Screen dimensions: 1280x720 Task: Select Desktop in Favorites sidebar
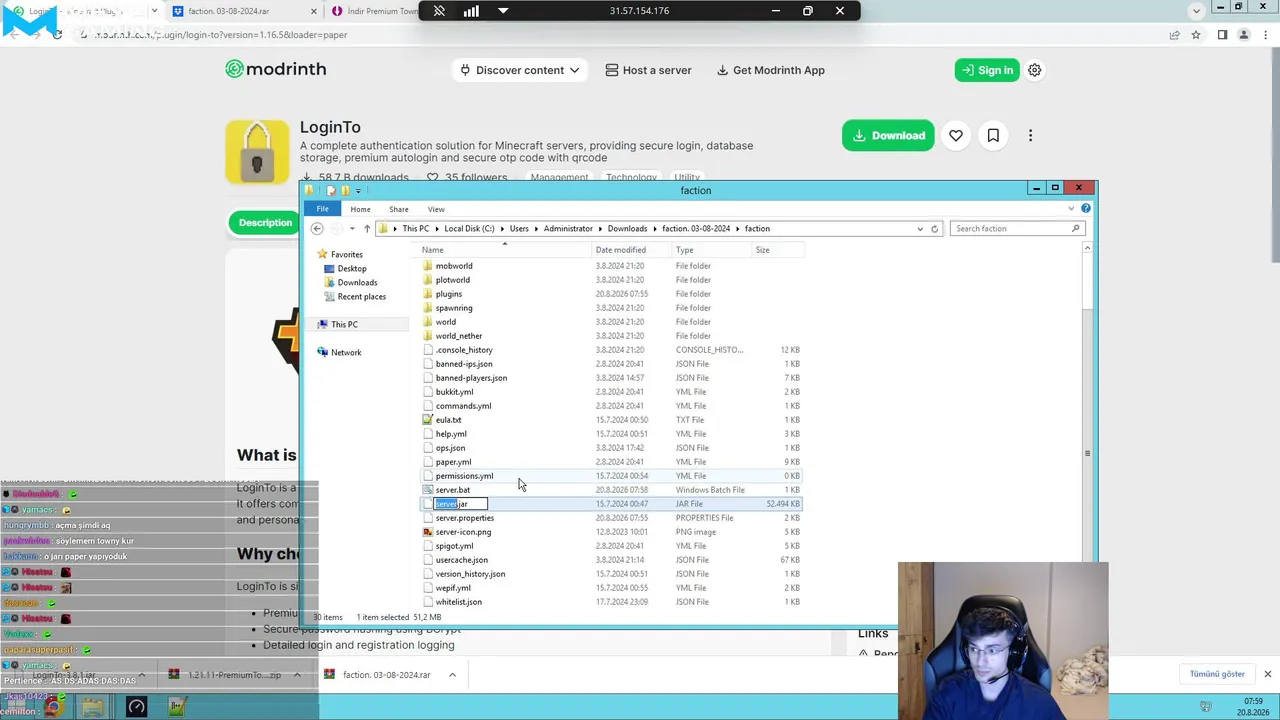click(x=351, y=268)
